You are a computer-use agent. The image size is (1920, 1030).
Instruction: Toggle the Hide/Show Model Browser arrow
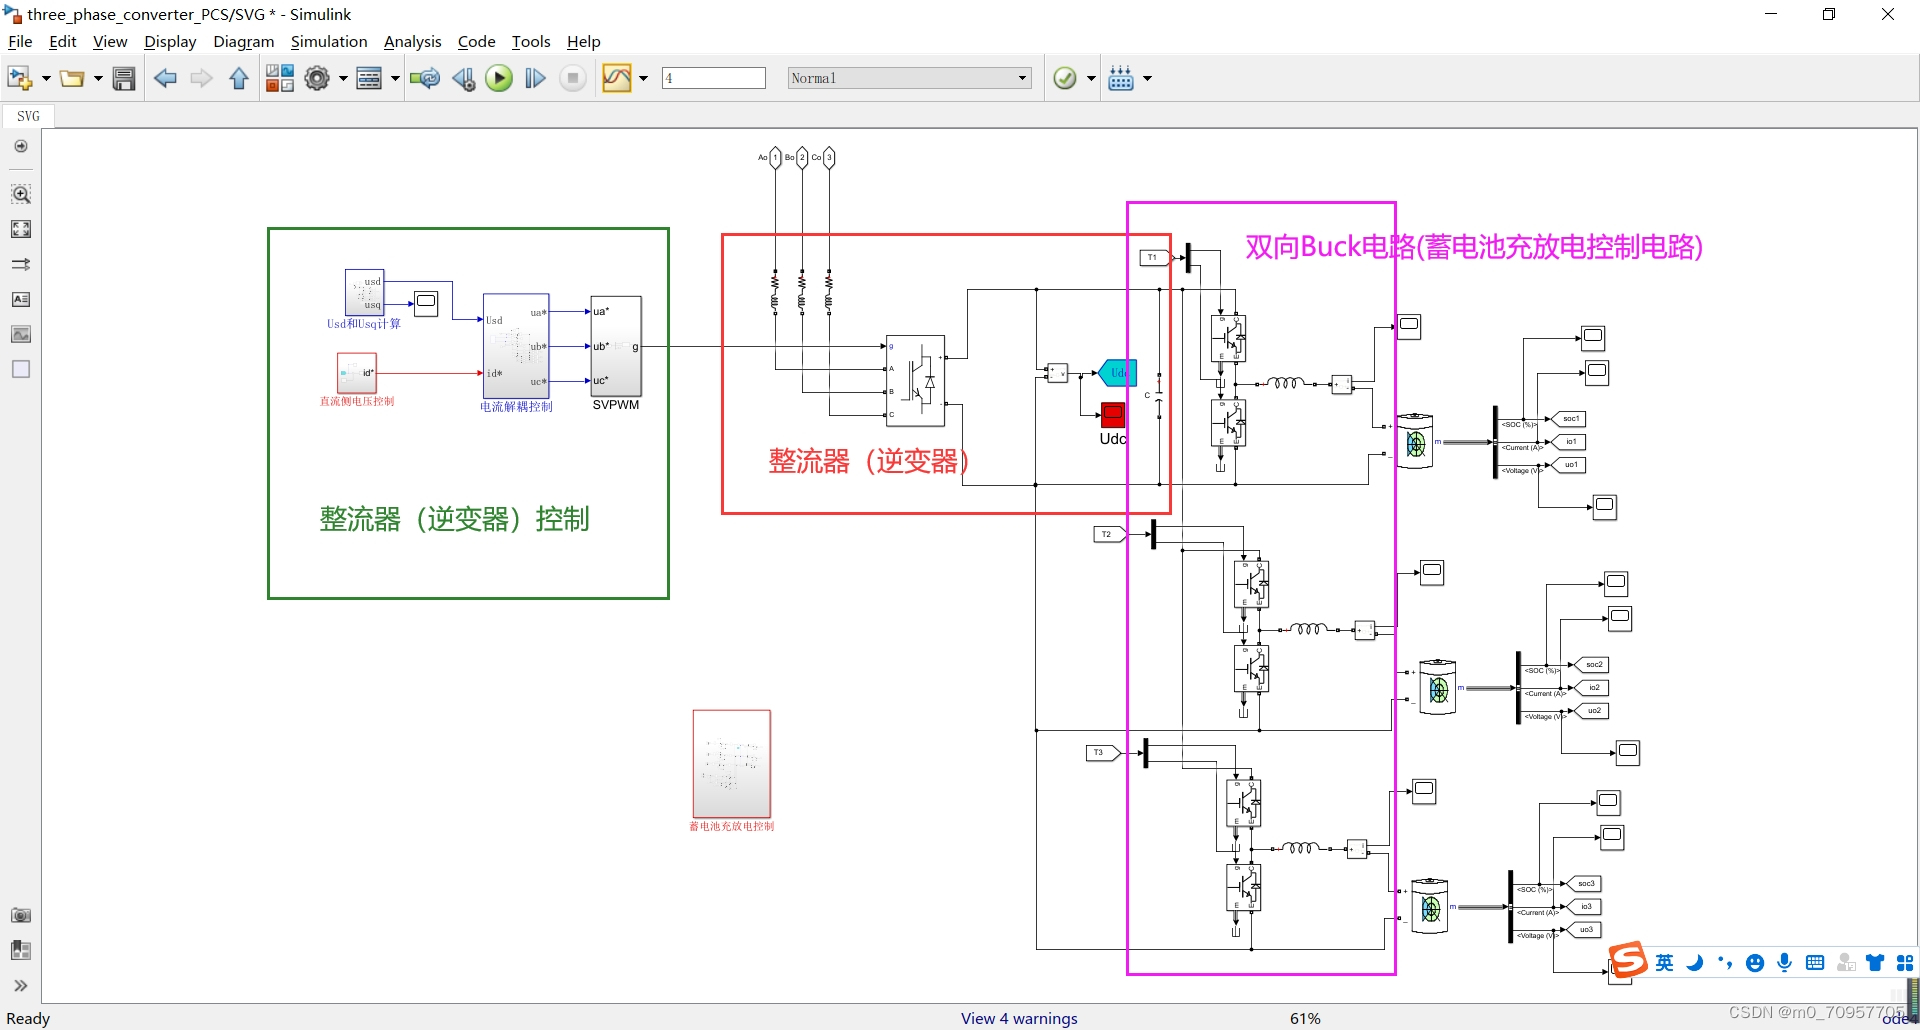(21, 146)
